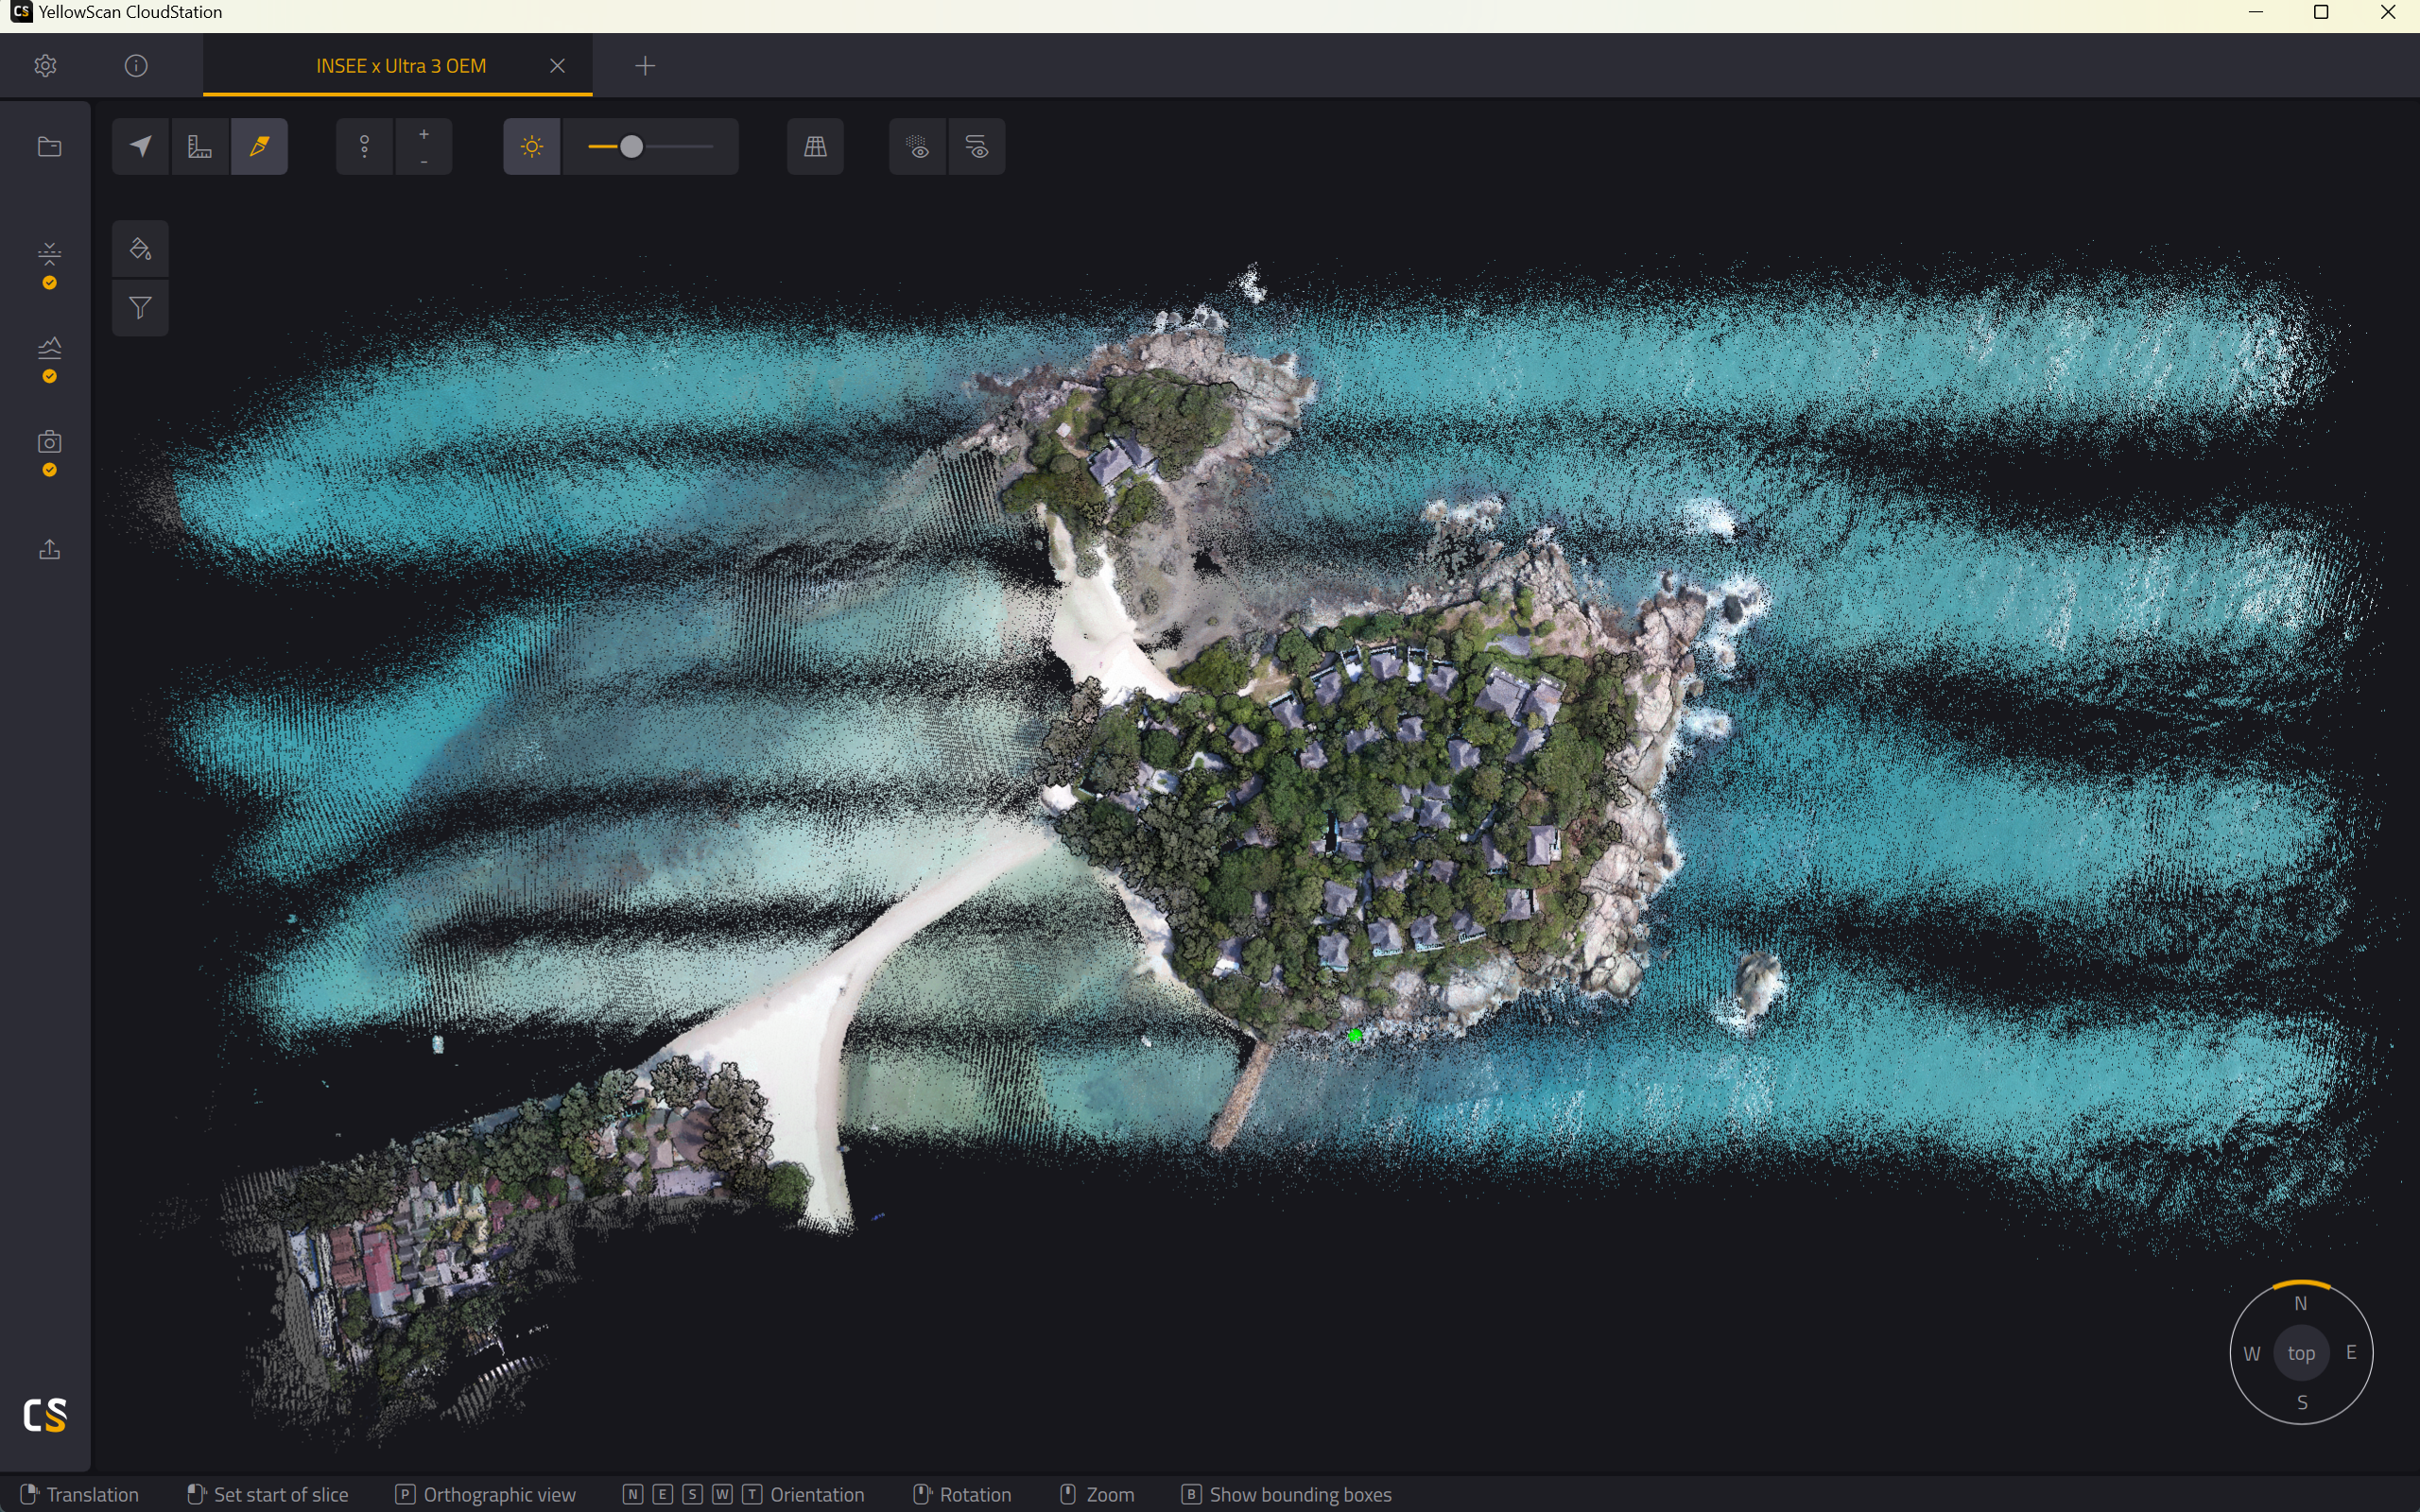Click strip adjustment completed check badge
Screen dimensions: 2420x1512
pos(49,283)
